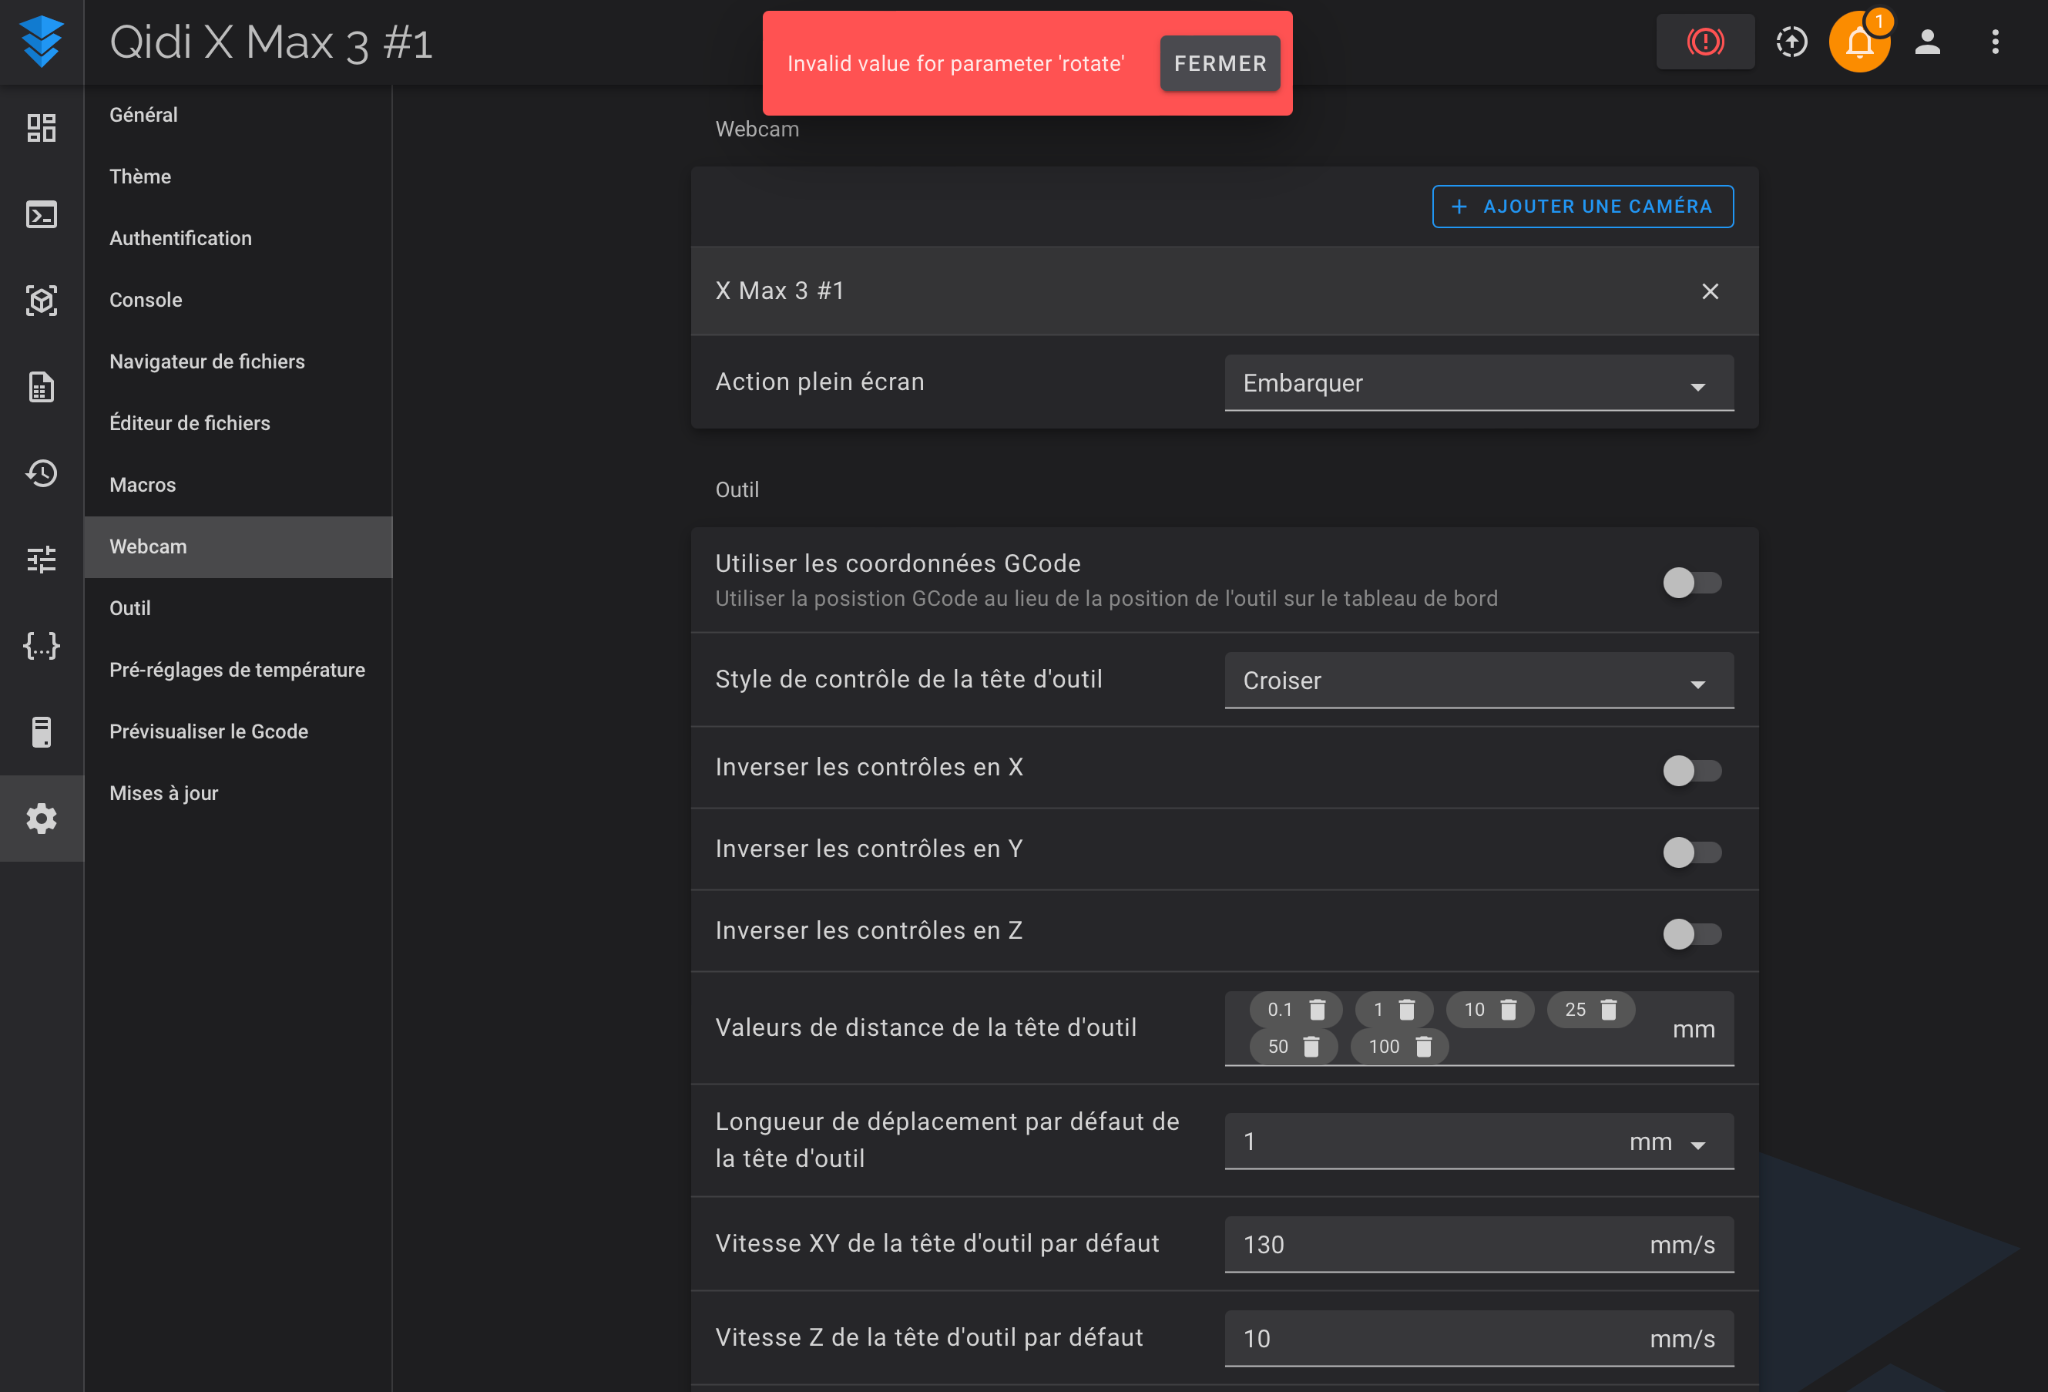Dismiss error with FERMER button
Screen dimensions: 2048x1392
point(1220,64)
